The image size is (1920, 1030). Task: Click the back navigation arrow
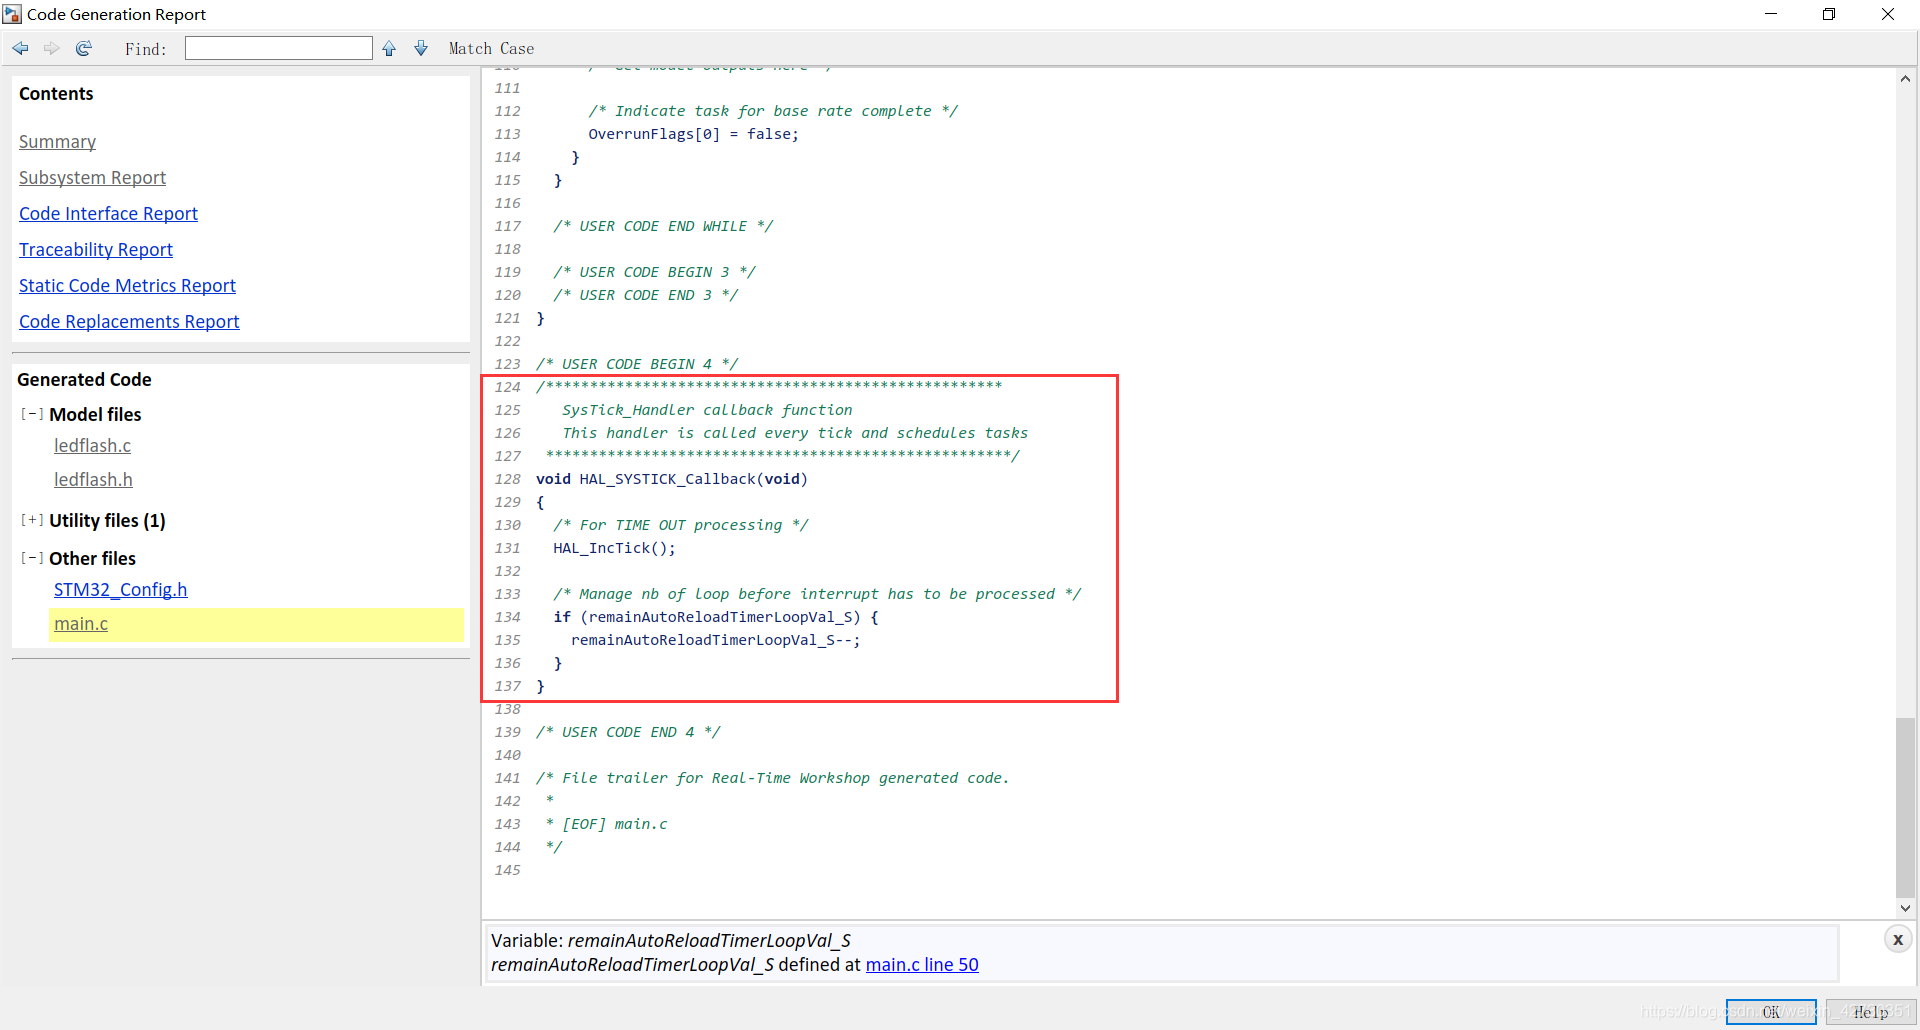click(21, 48)
